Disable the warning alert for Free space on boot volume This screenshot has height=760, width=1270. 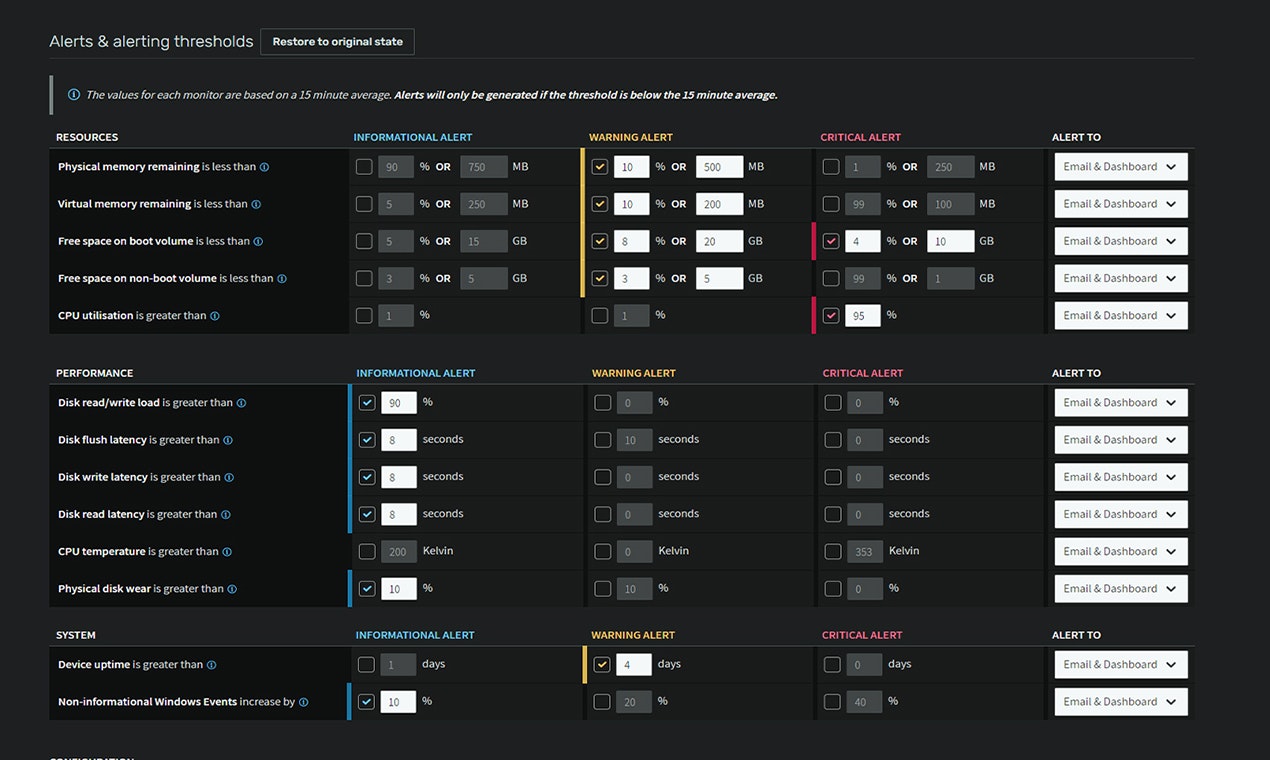coord(600,240)
